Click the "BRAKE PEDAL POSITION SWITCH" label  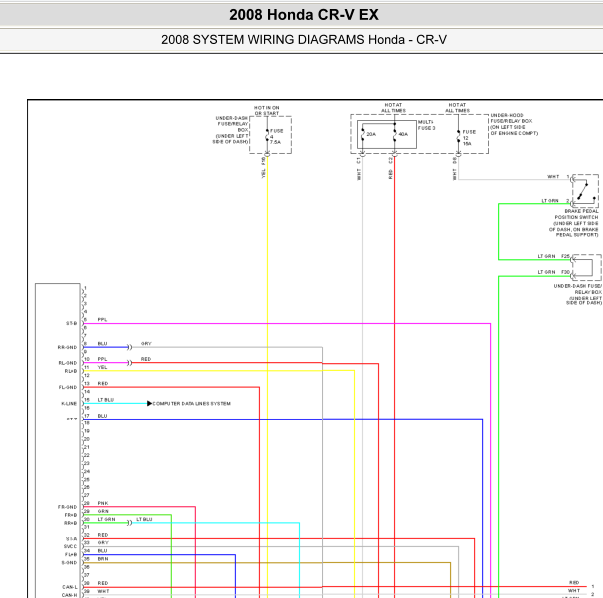point(576,223)
